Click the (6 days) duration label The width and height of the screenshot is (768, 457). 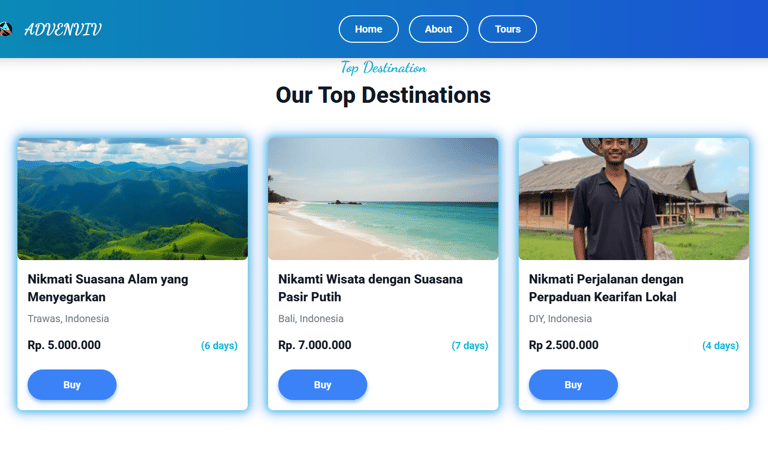click(x=219, y=346)
